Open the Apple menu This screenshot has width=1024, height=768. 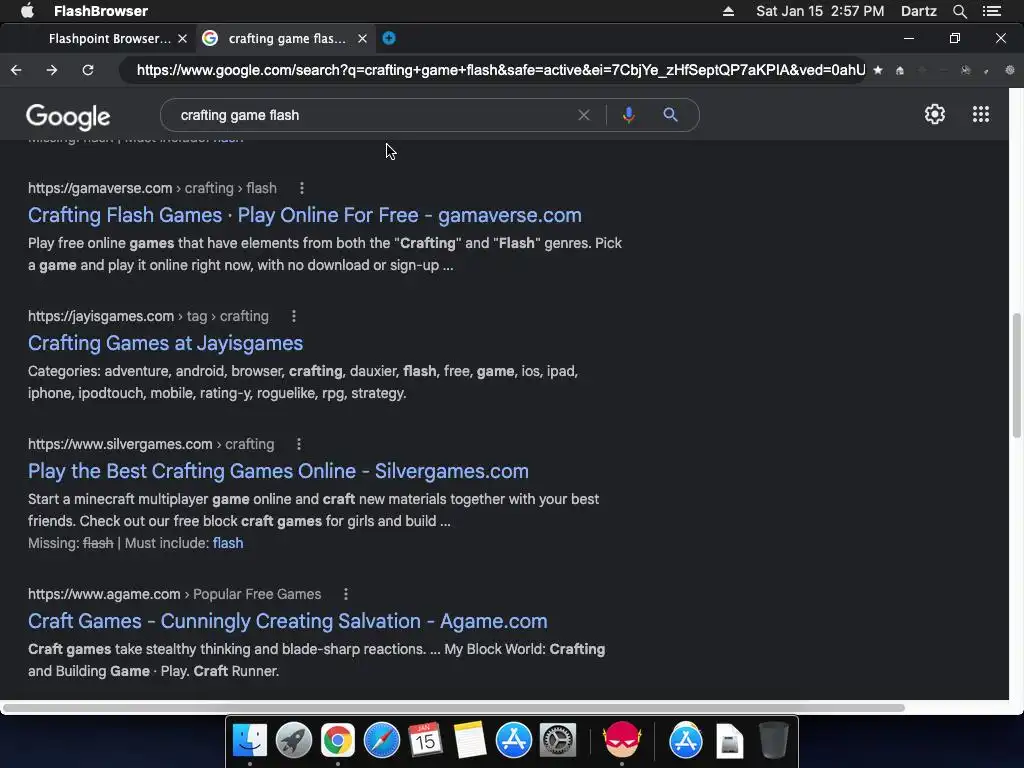coord(27,11)
